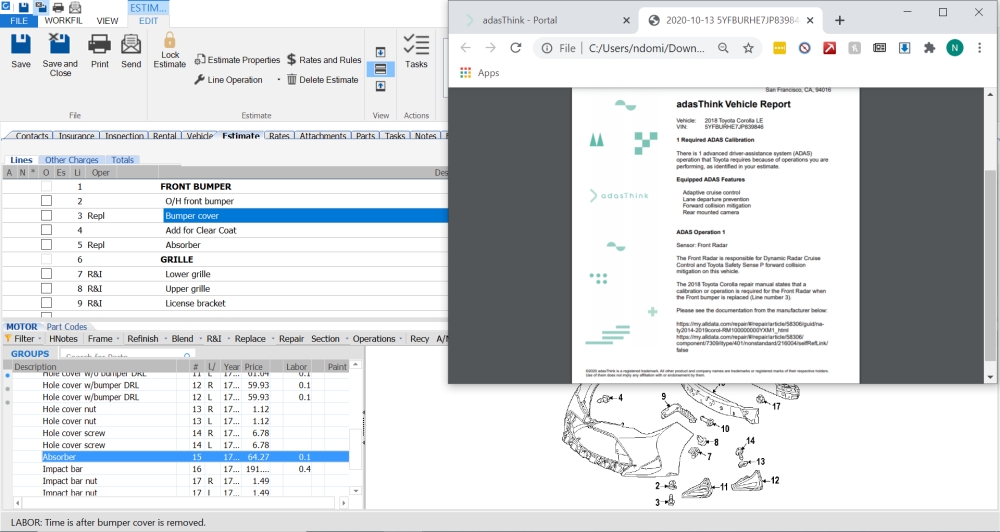Click the Recy button
This screenshot has width=1000, height=532.
pyautogui.click(x=419, y=339)
